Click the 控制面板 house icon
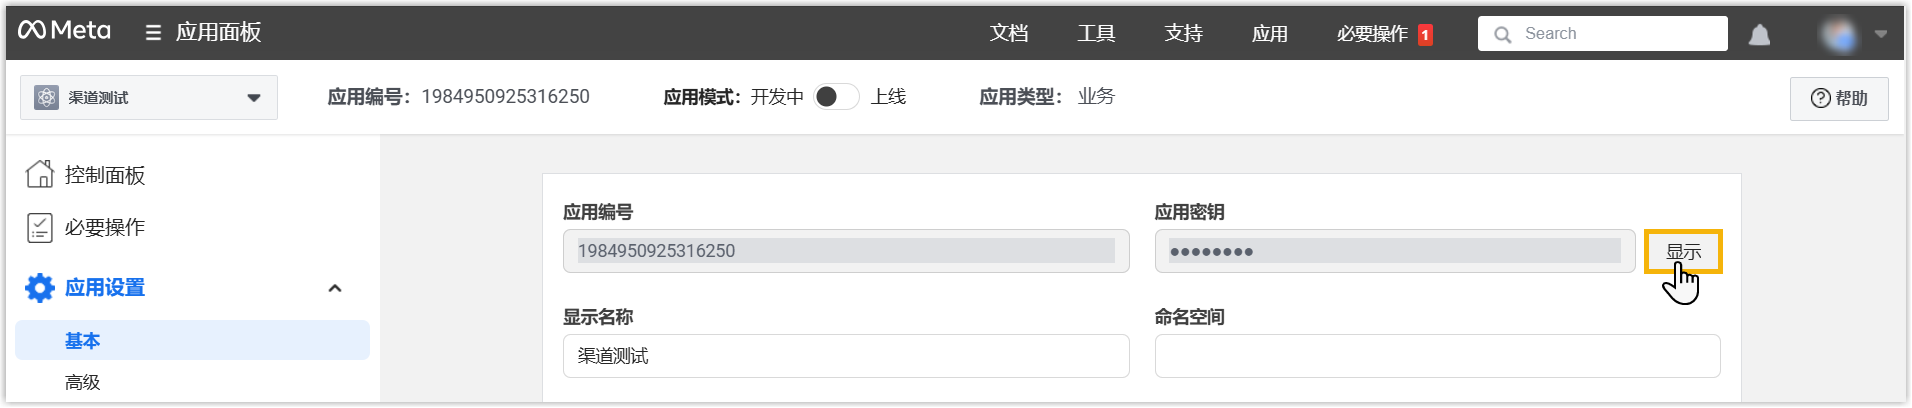This screenshot has height=408, width=1912. point(40,174)
